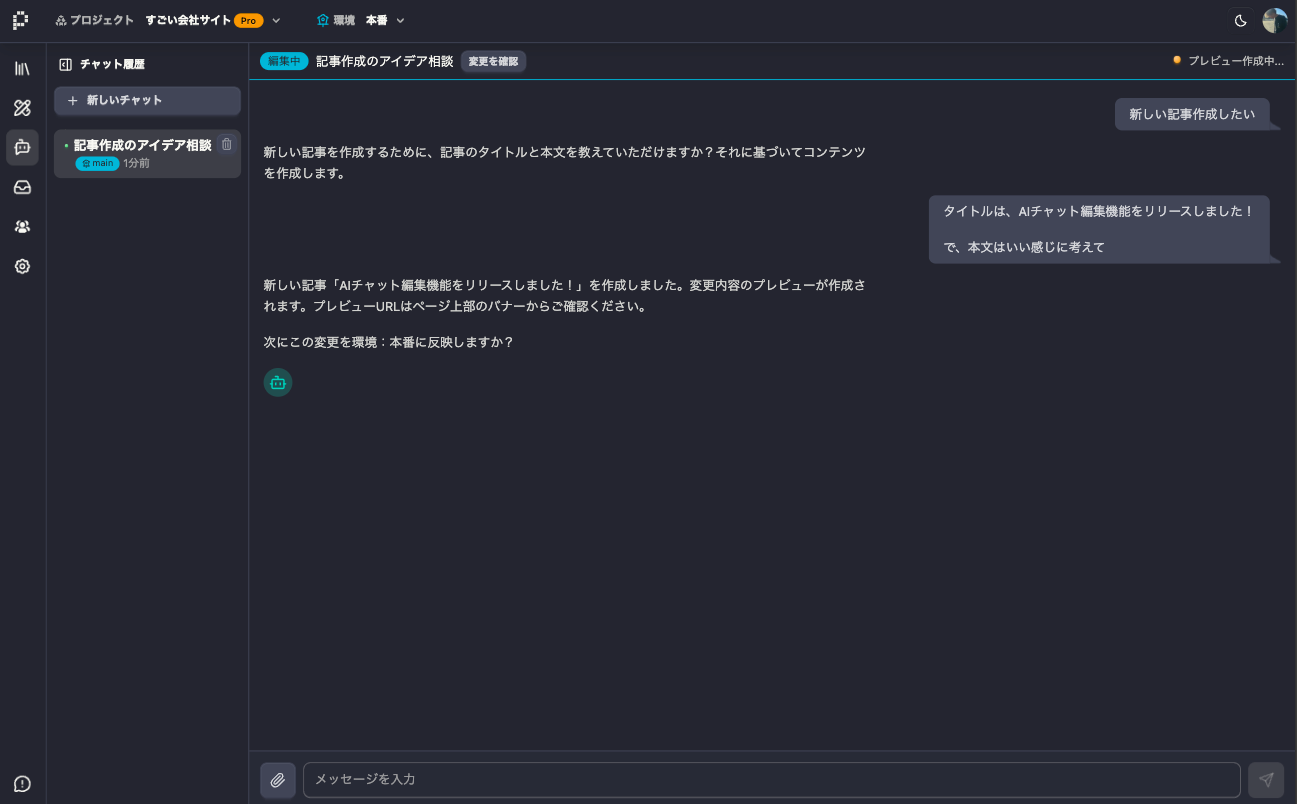Toggle dark mode moon icon
The width and height of the screenshot is (1297, 804).
pyautogui.click(x=1241, y=20)
